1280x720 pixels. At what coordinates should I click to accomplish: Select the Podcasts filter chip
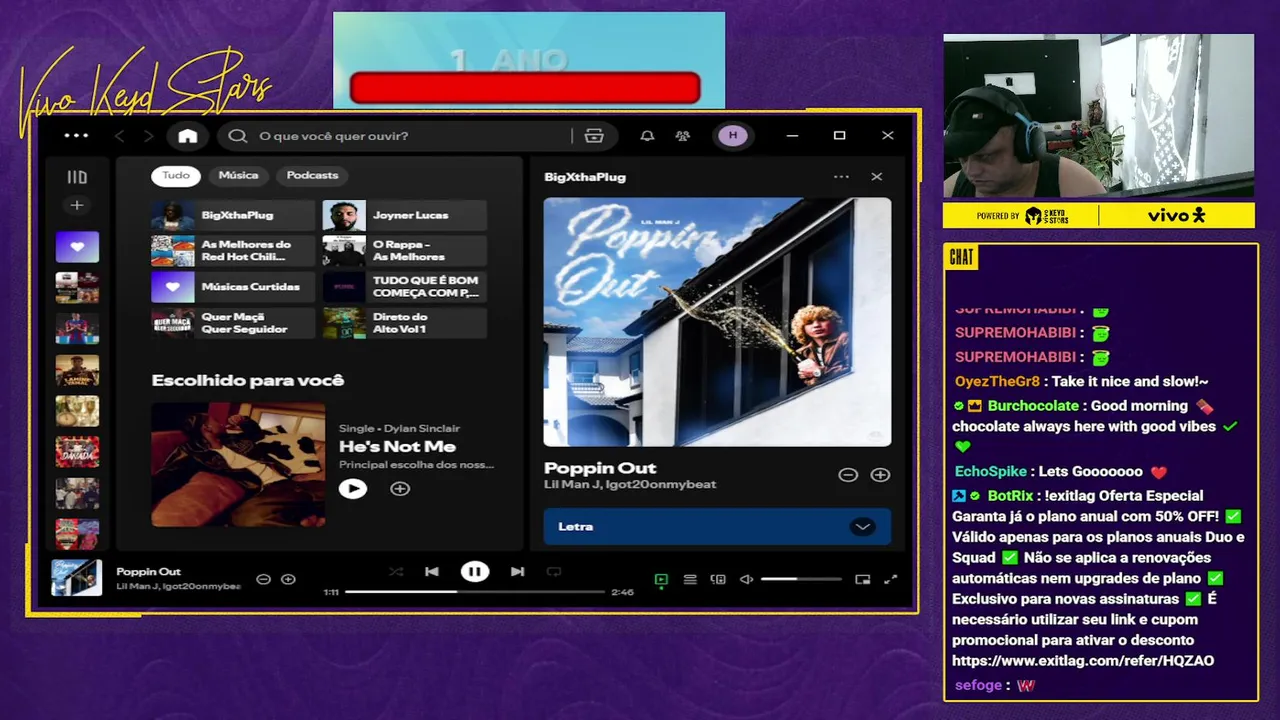click(312, 175)
